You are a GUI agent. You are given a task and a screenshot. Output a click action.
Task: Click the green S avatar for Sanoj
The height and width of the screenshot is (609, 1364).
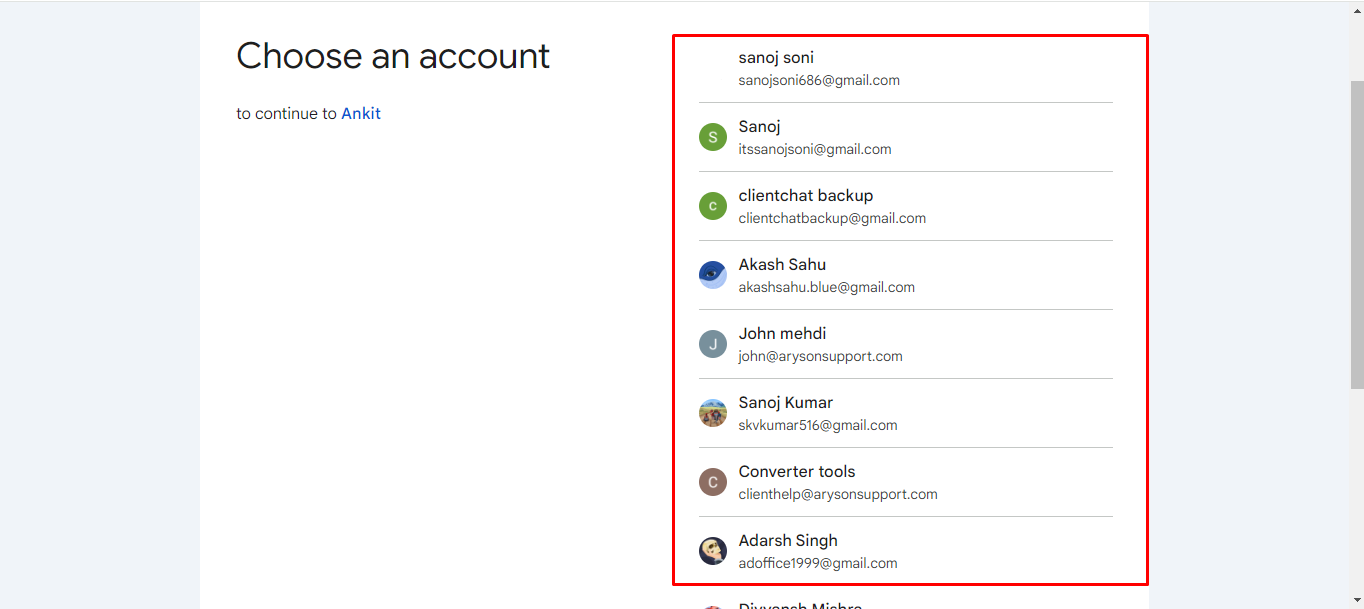tap(712, 137)
